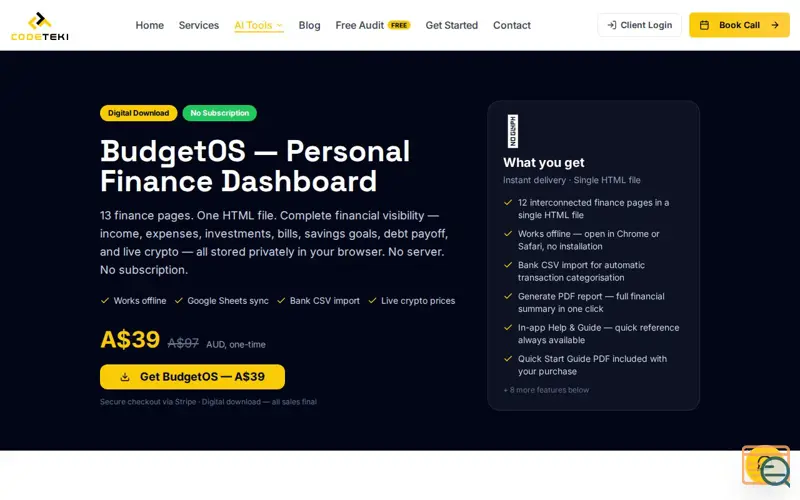Click the login arrow icon in Client Login
800x500 pixels.
click(612, 25)
